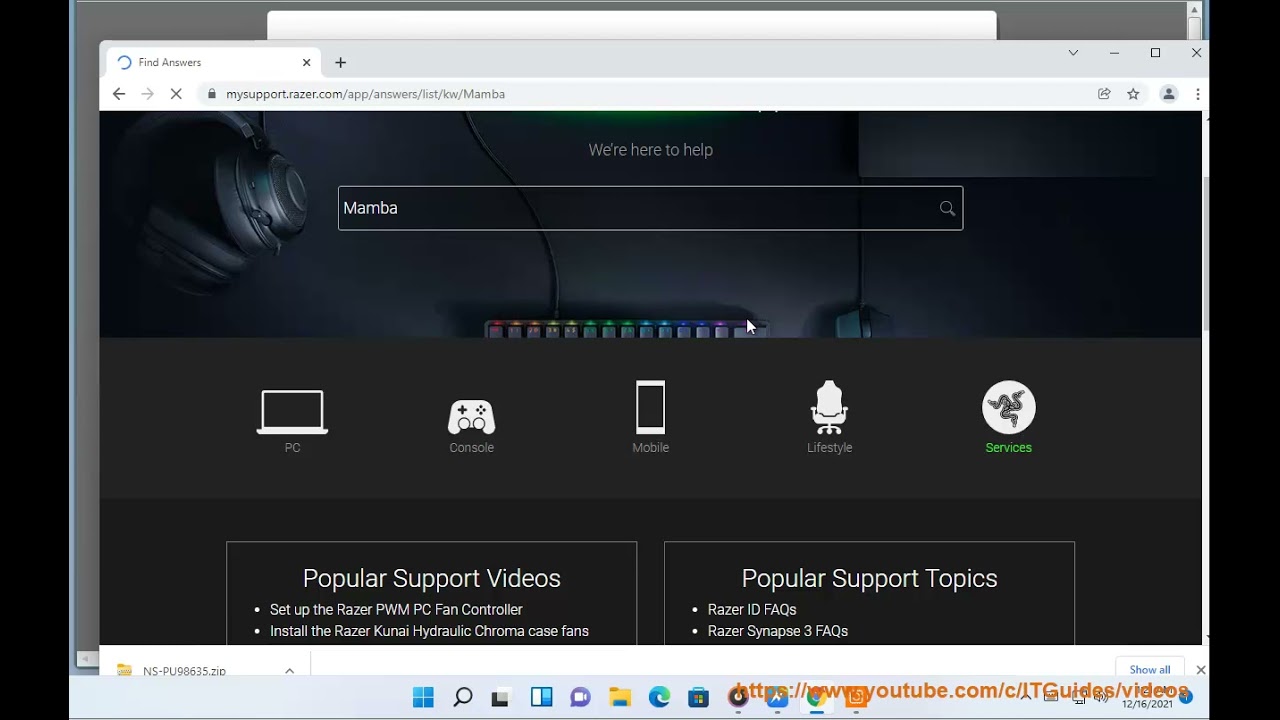Open the NS-PU98635.zip downloaded file
The height and width of the screenshot is (720, 1280).
click(184, 671)
